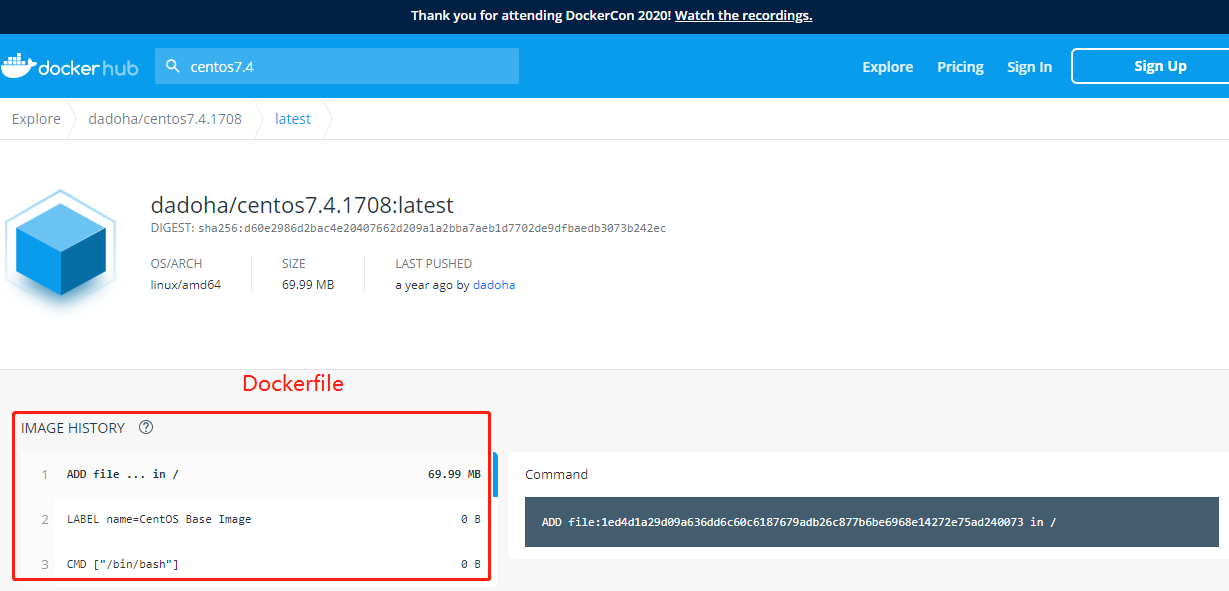Click the search magnifier icon
This screenshot has width=1229, height=591.
tap(173, 66)
